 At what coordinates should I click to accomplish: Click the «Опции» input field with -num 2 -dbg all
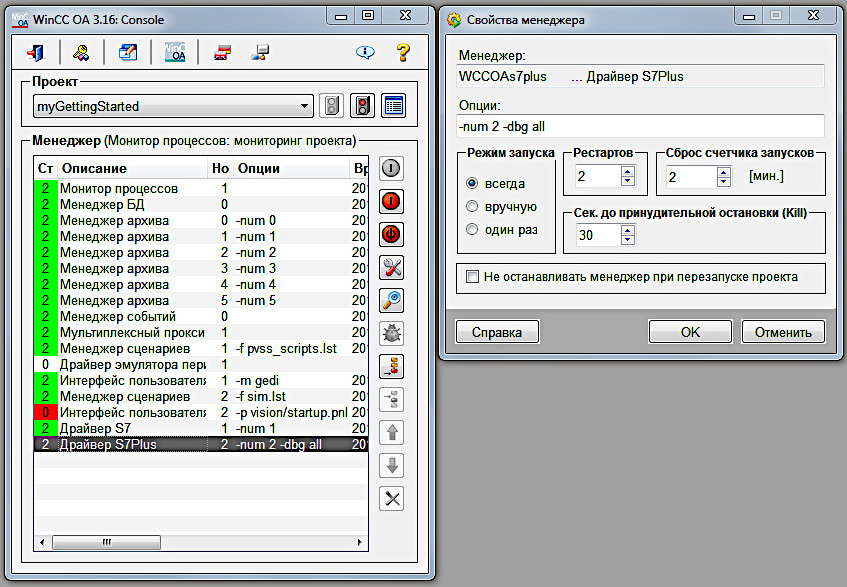pyautogui.click(x=641, y=126)
